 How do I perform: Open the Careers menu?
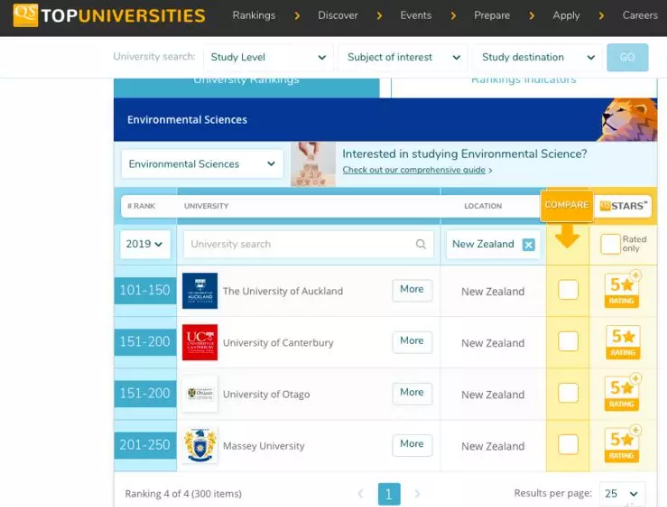640,15
